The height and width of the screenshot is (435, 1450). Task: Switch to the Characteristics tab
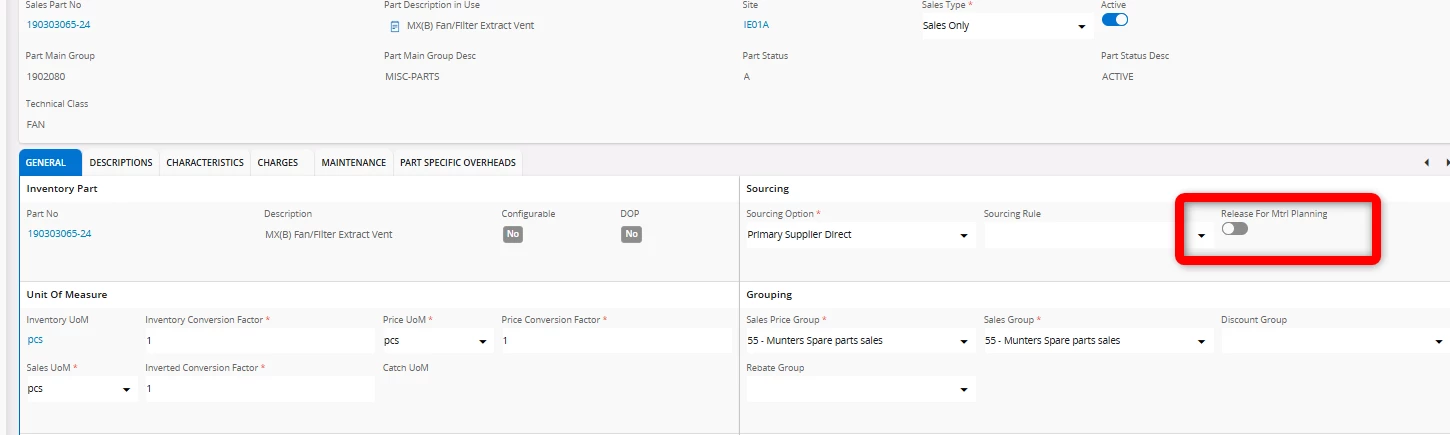(x=205, y=163)
